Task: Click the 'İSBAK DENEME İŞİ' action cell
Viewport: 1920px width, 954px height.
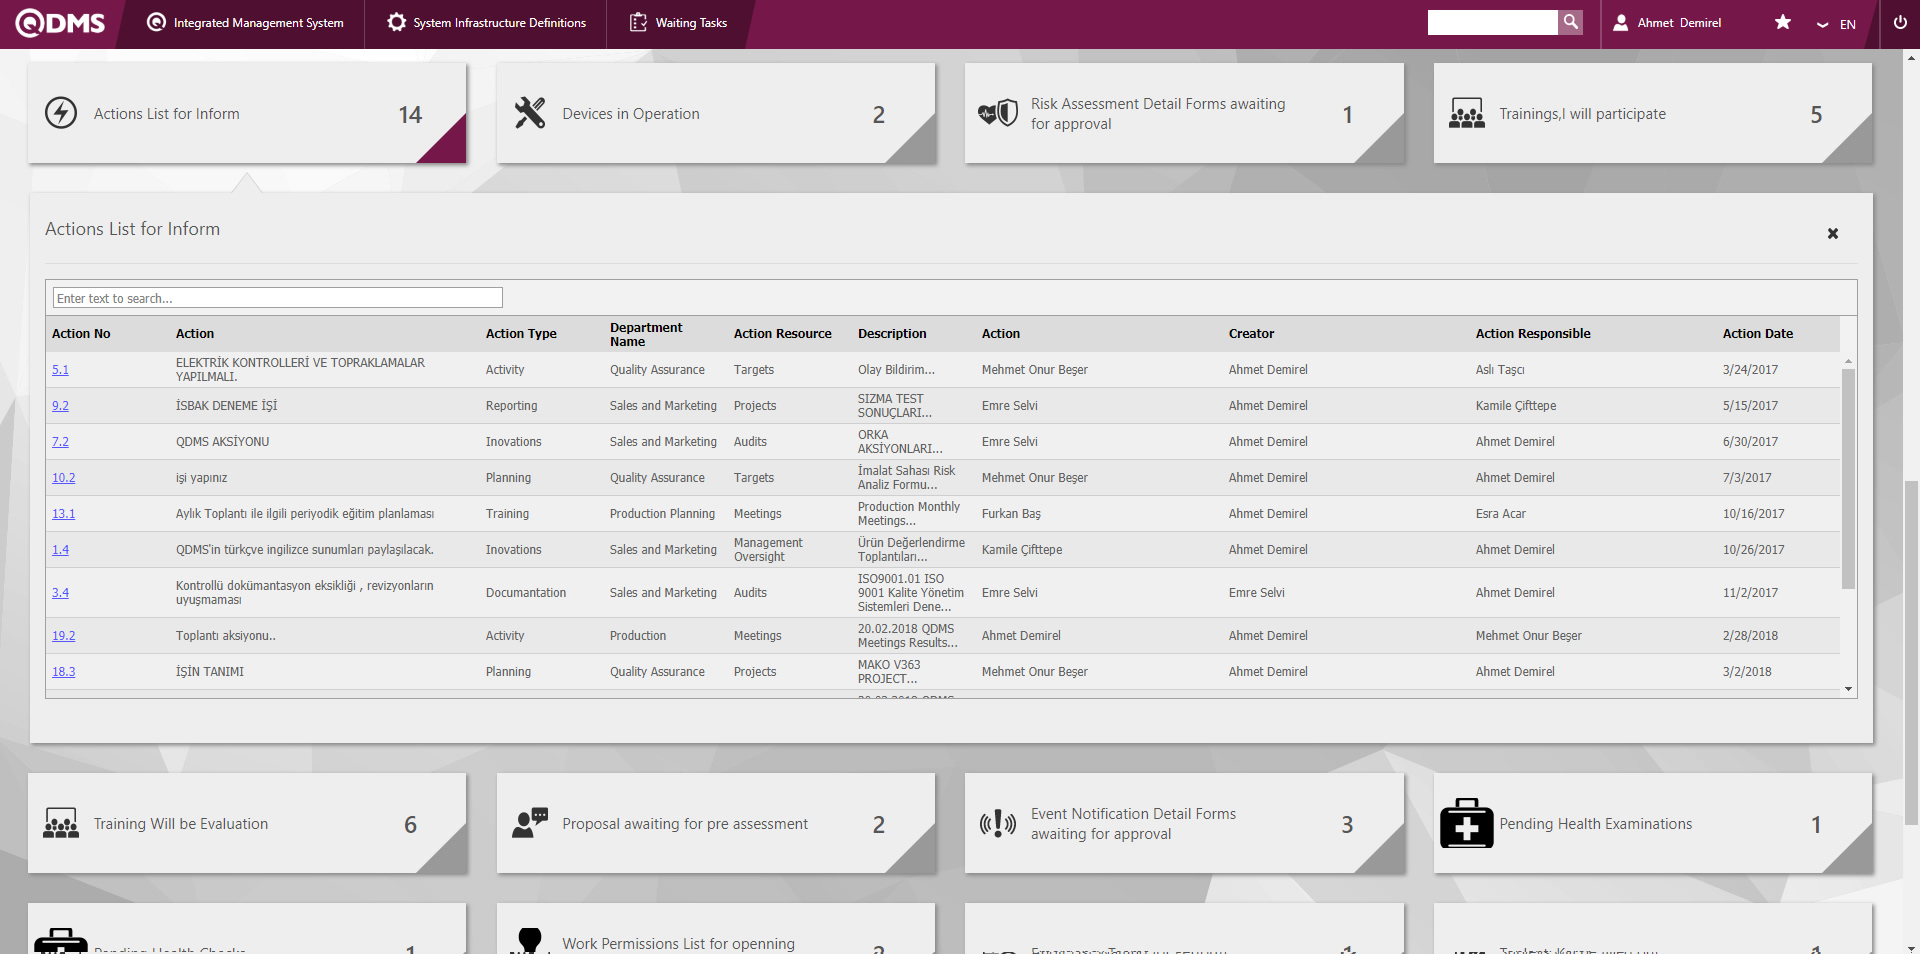Action: (226, 406)
